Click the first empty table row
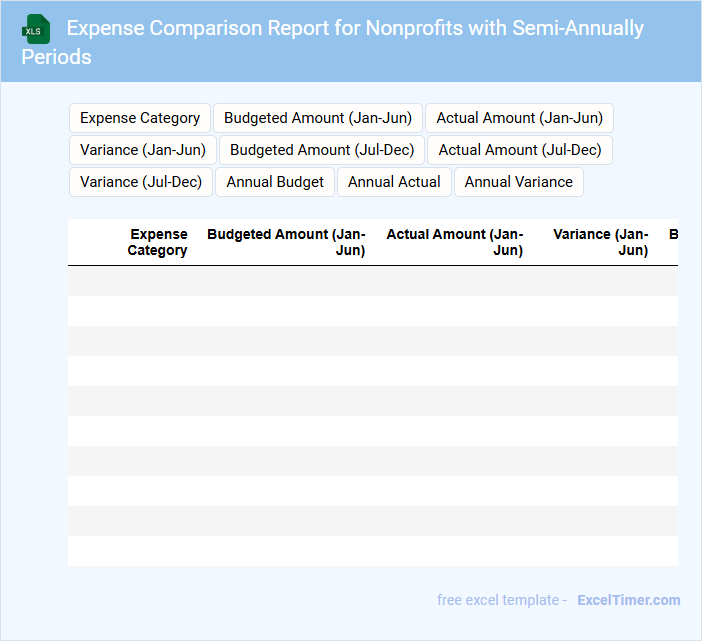 click(x=372, y=281)
